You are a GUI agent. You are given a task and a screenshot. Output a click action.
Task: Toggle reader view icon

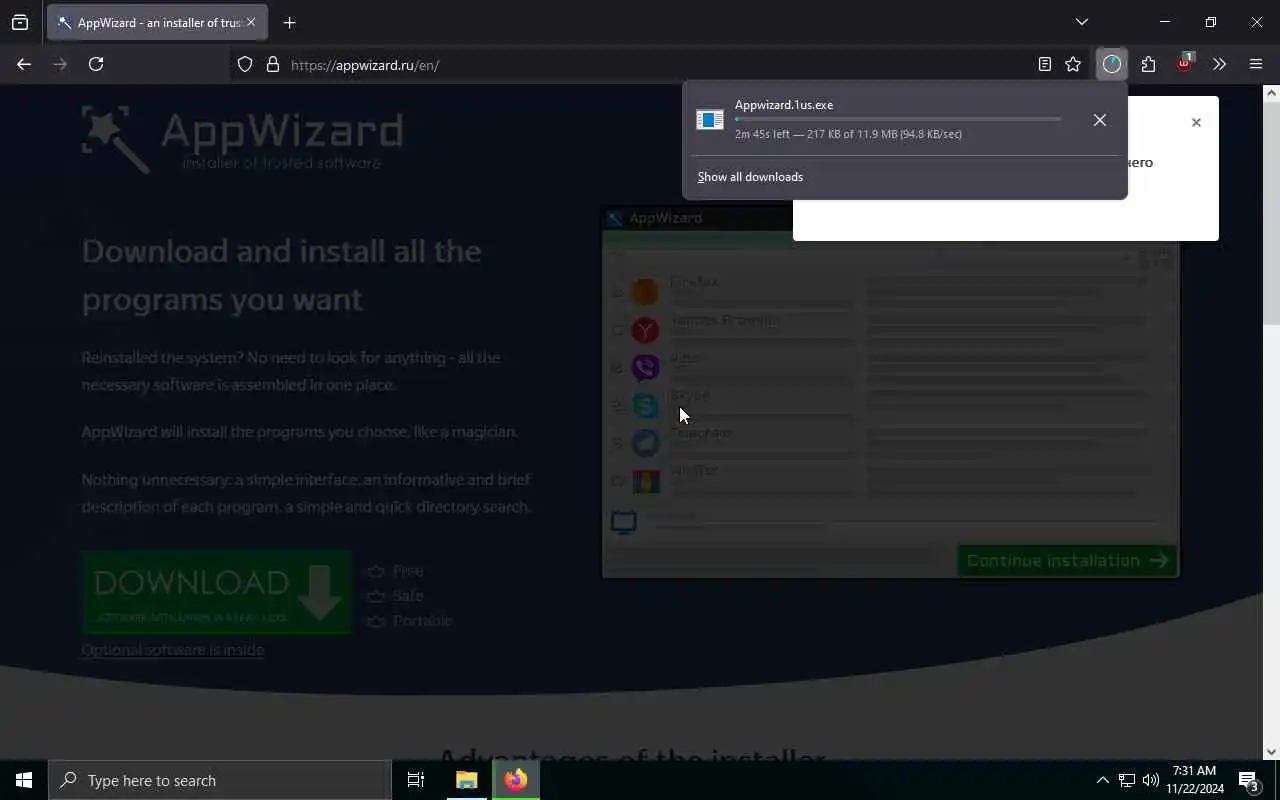point(1045,64)
